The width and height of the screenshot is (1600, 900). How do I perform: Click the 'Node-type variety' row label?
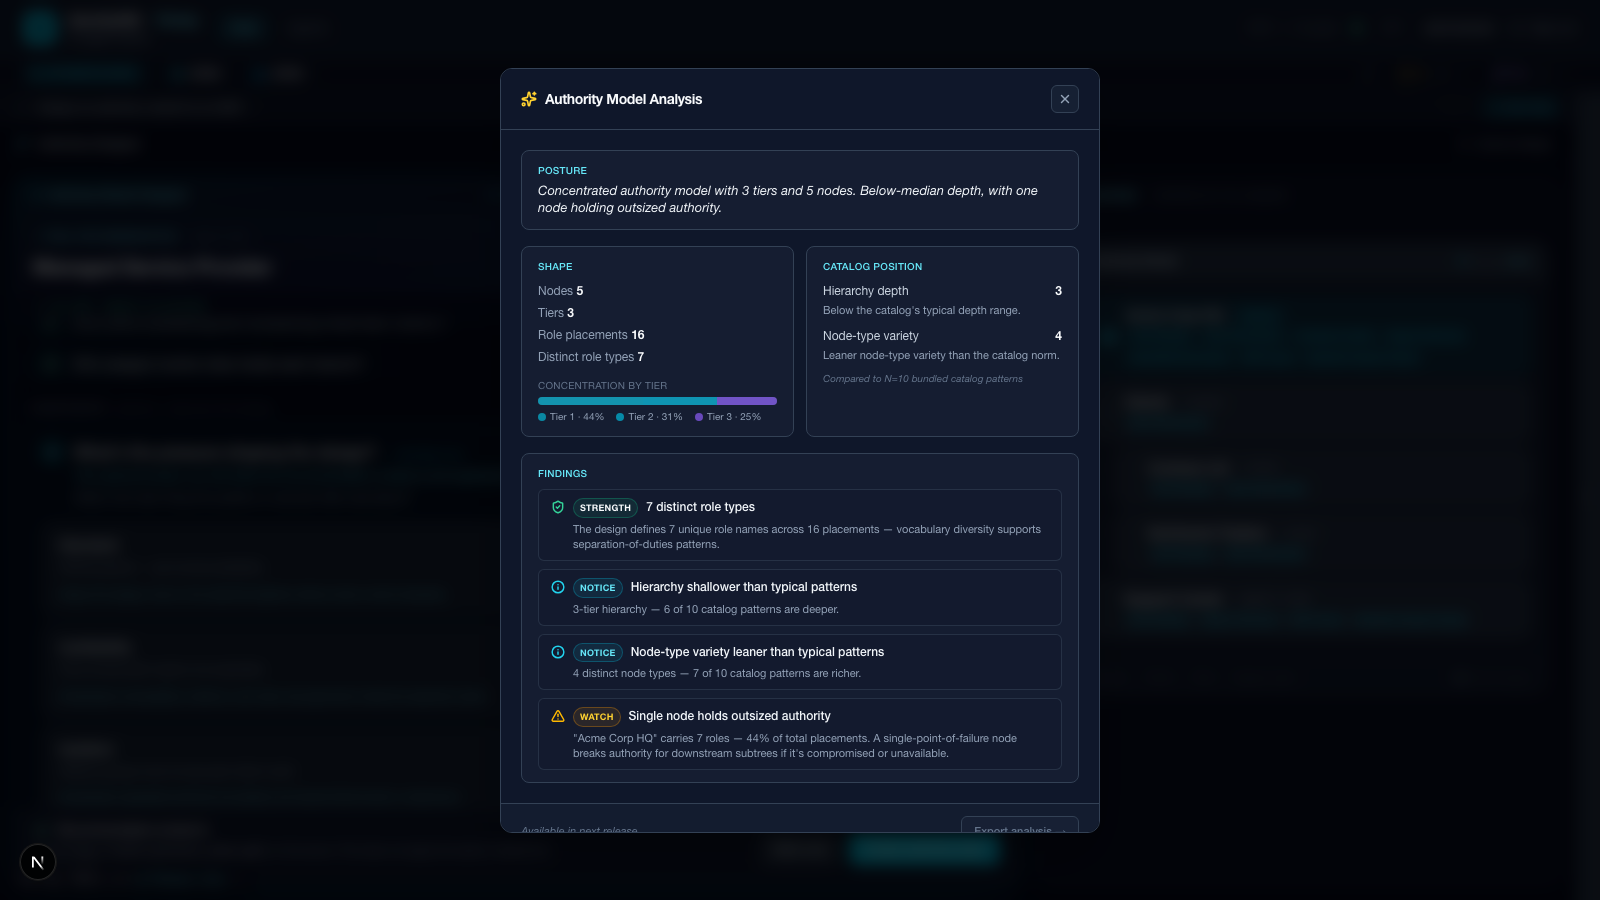871,336
